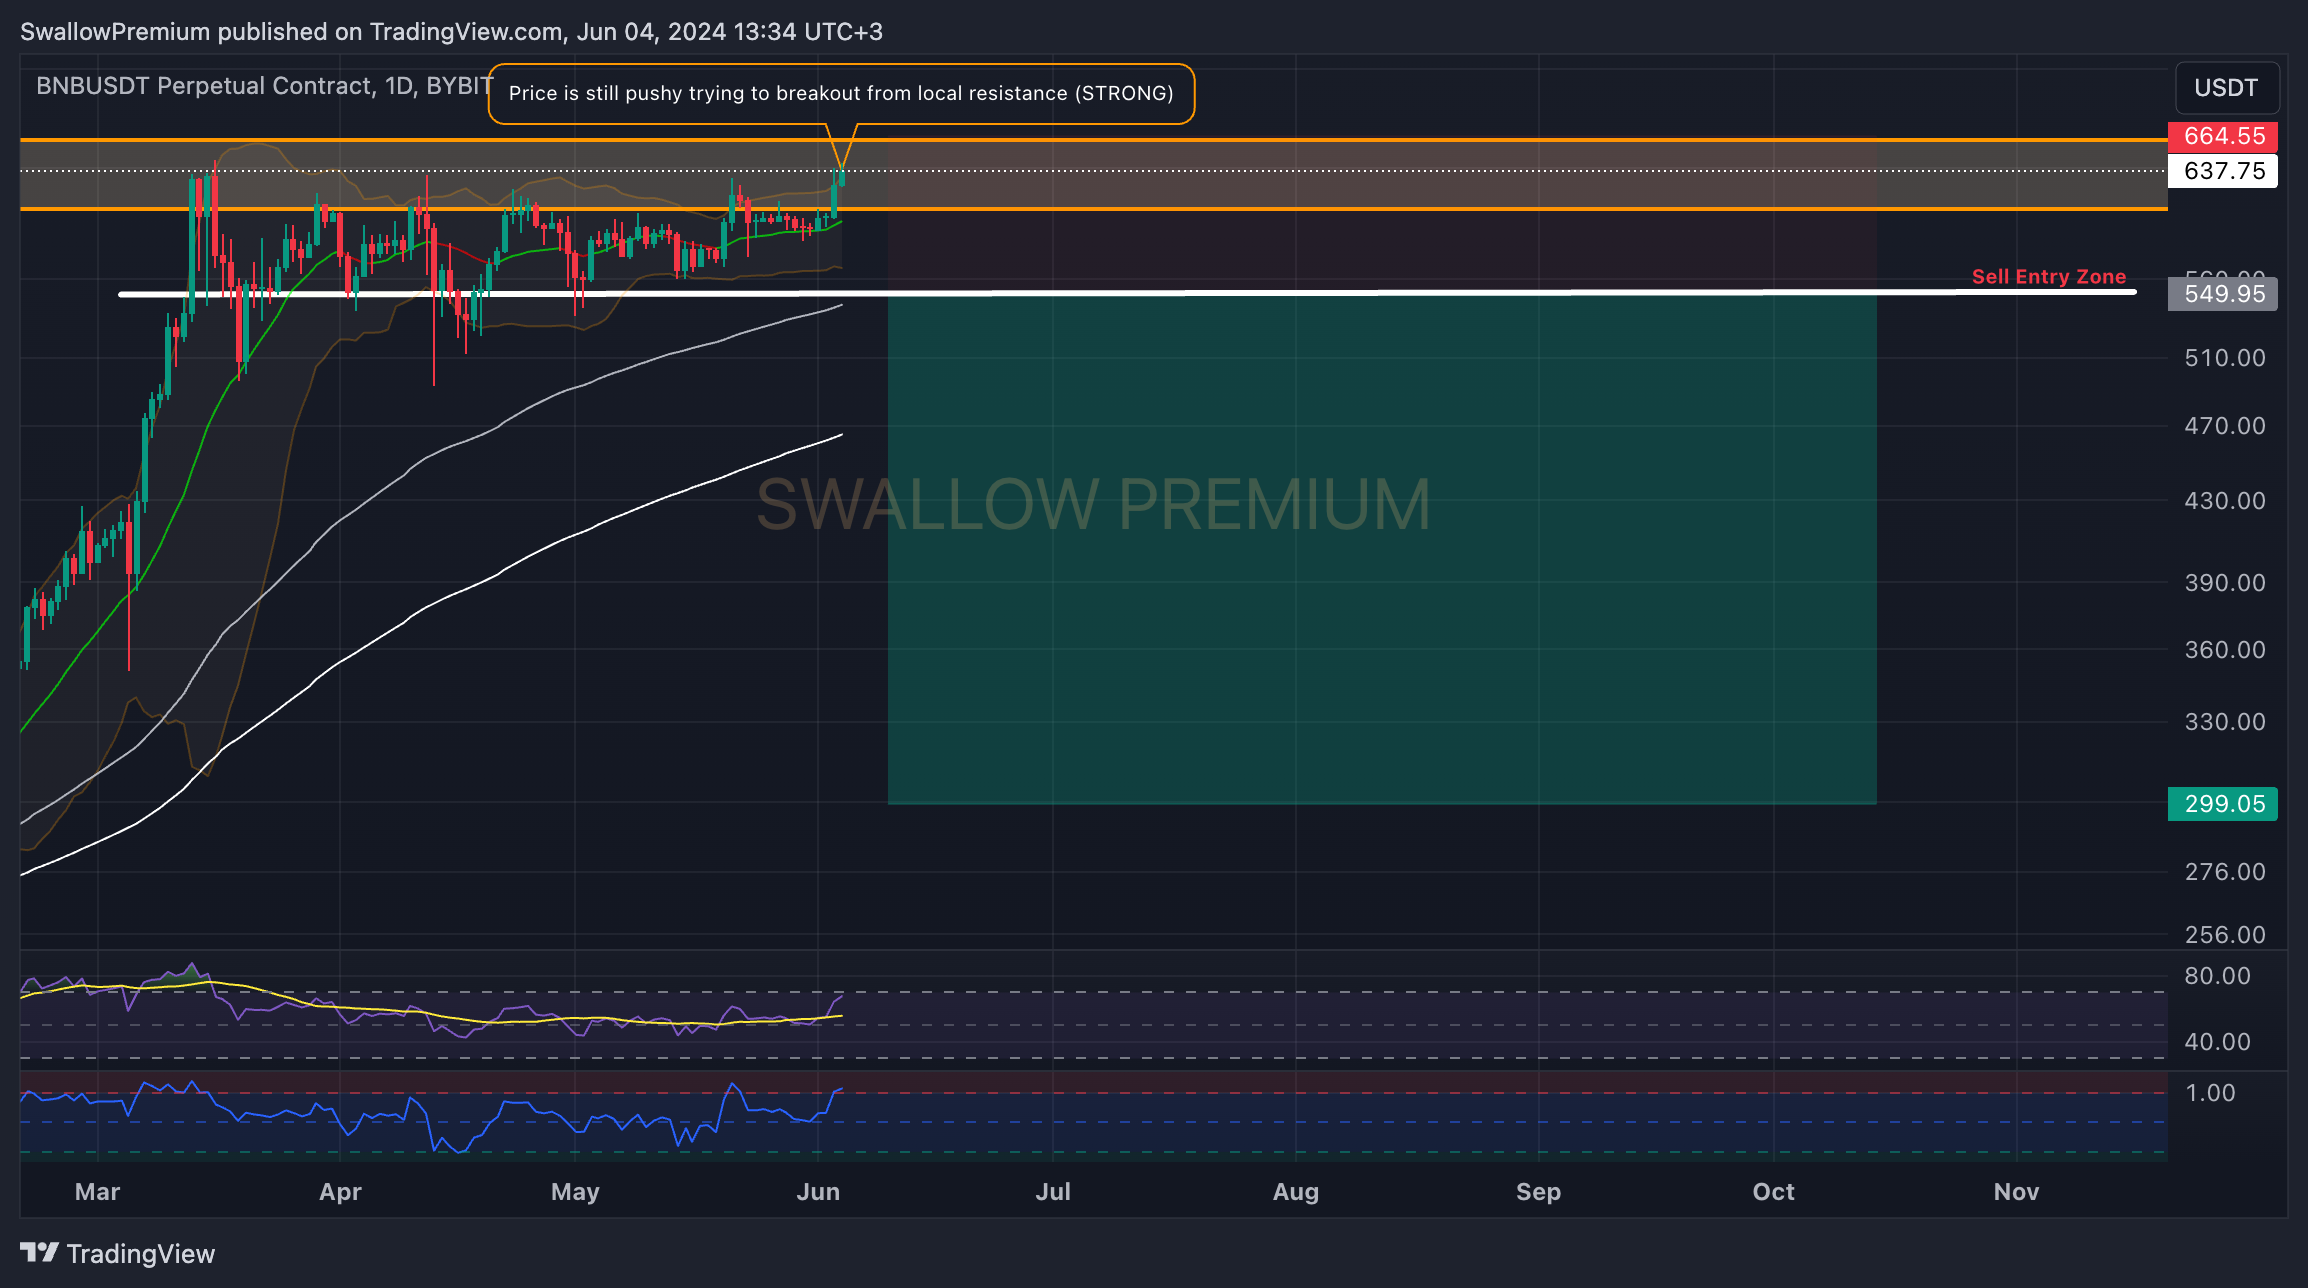This screenshot has height=1288, width=2308.
Task: Click the Aug label on time axis
Action: click(x=1296, y=1192)
